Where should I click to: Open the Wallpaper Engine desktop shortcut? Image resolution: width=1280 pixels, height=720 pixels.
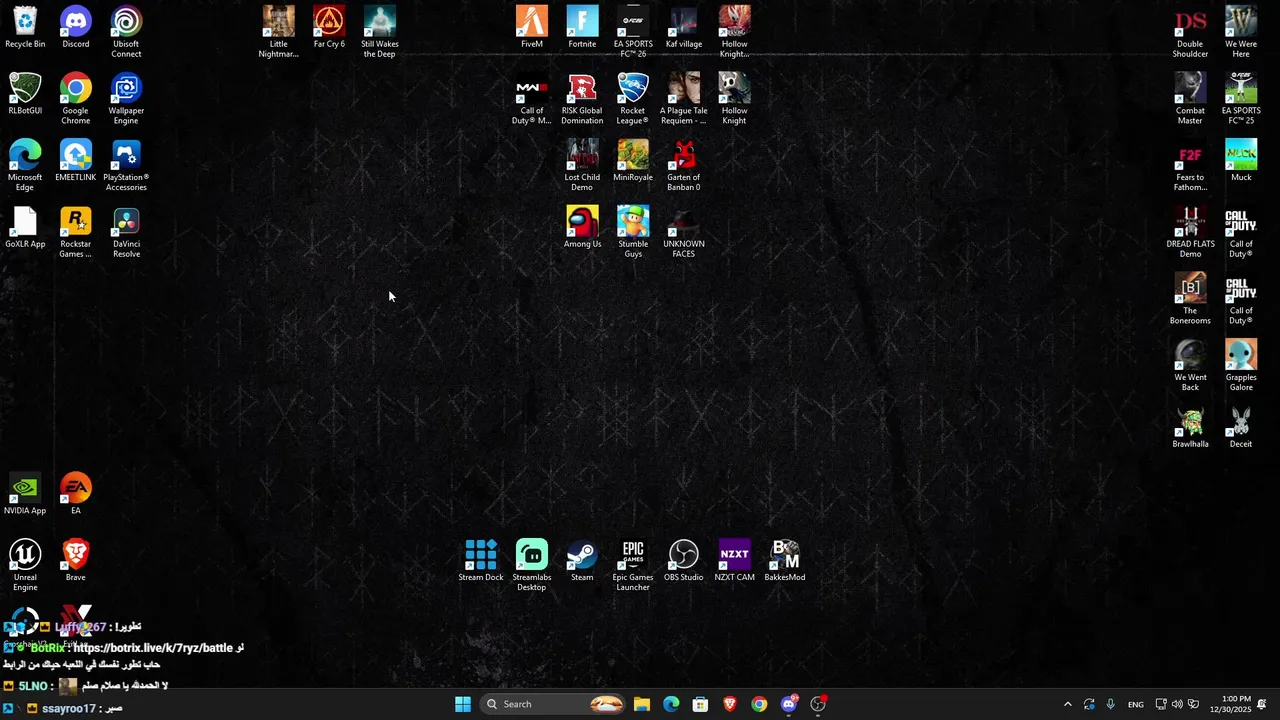(126, 99)
